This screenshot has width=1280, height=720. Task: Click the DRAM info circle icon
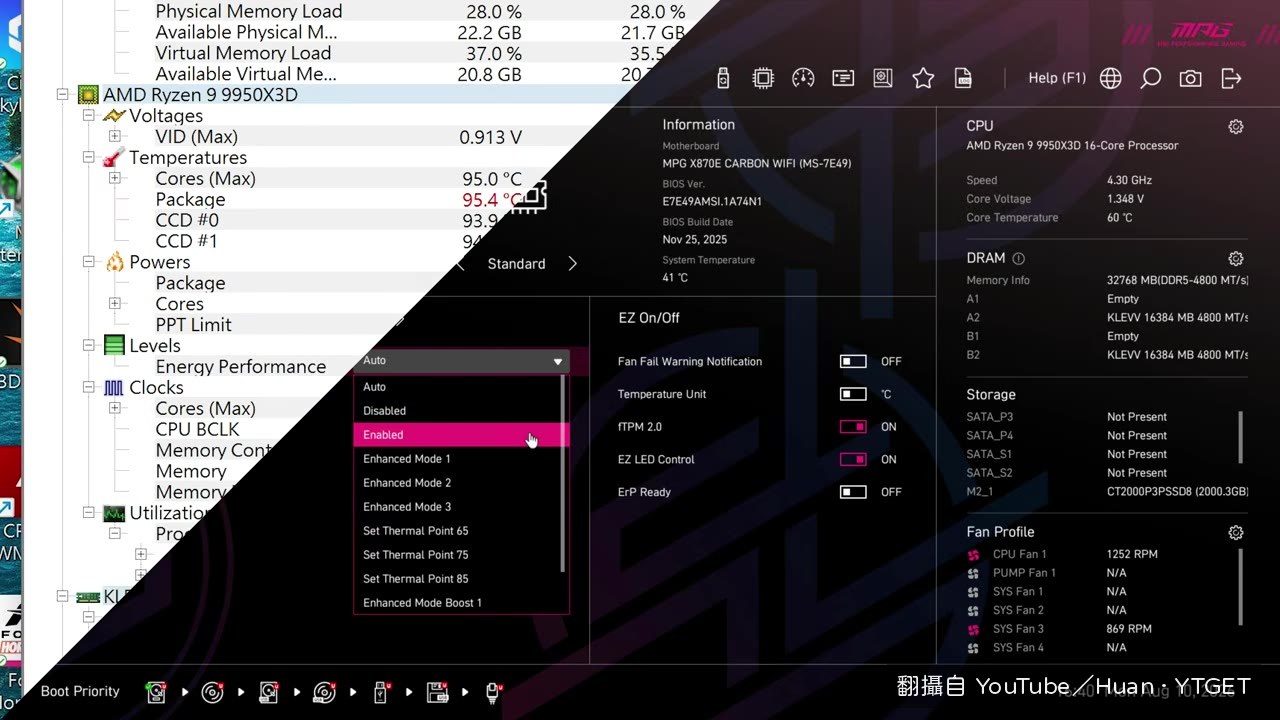[x=1018, y=258]
